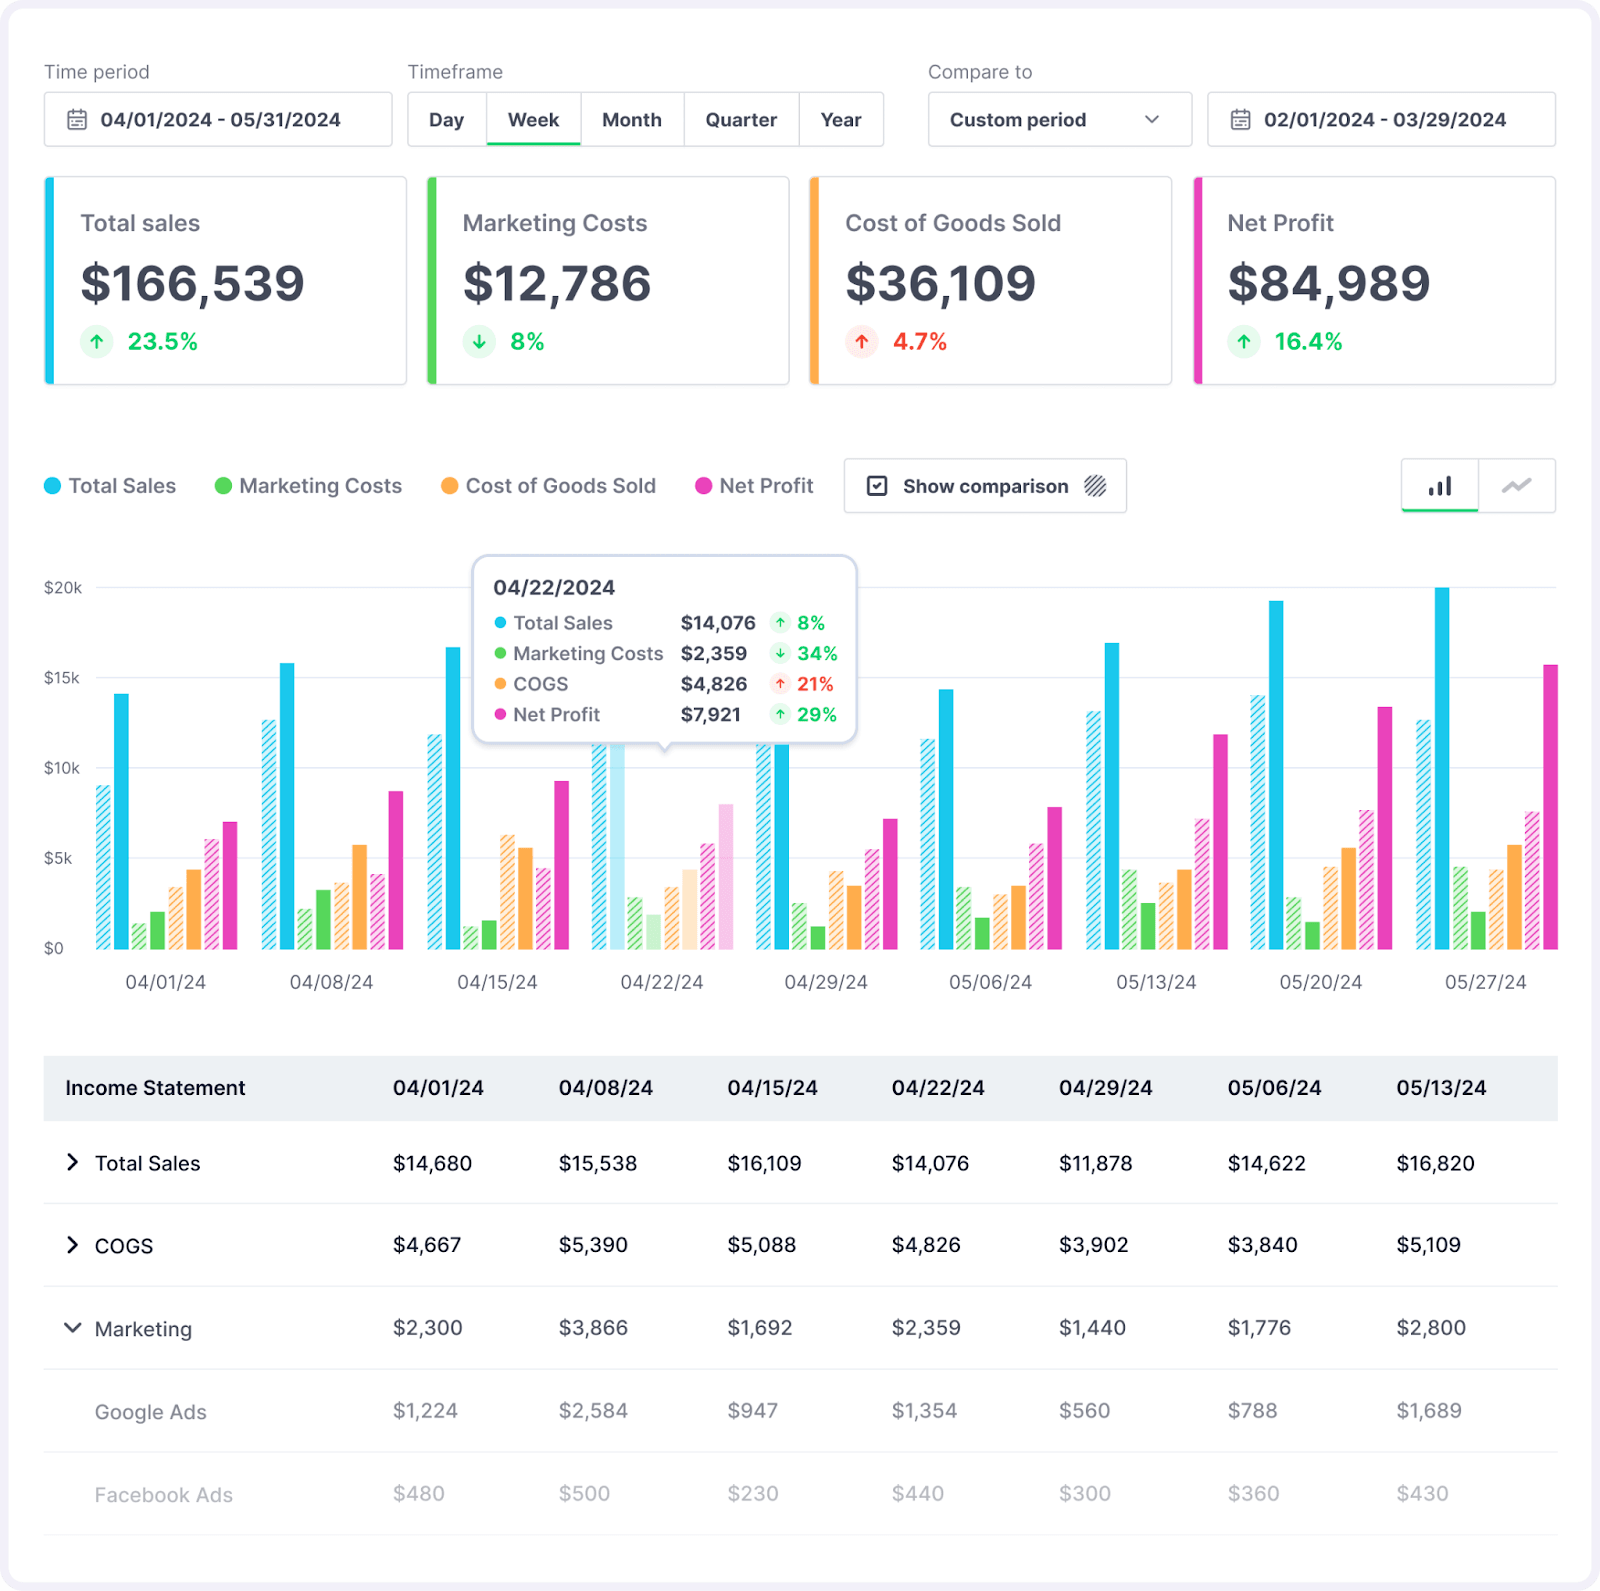The width and height of the screenshot is (1600, 1591).
Task: Click Cost of Goods Sold red up-arrow
Action: (862, 342)
